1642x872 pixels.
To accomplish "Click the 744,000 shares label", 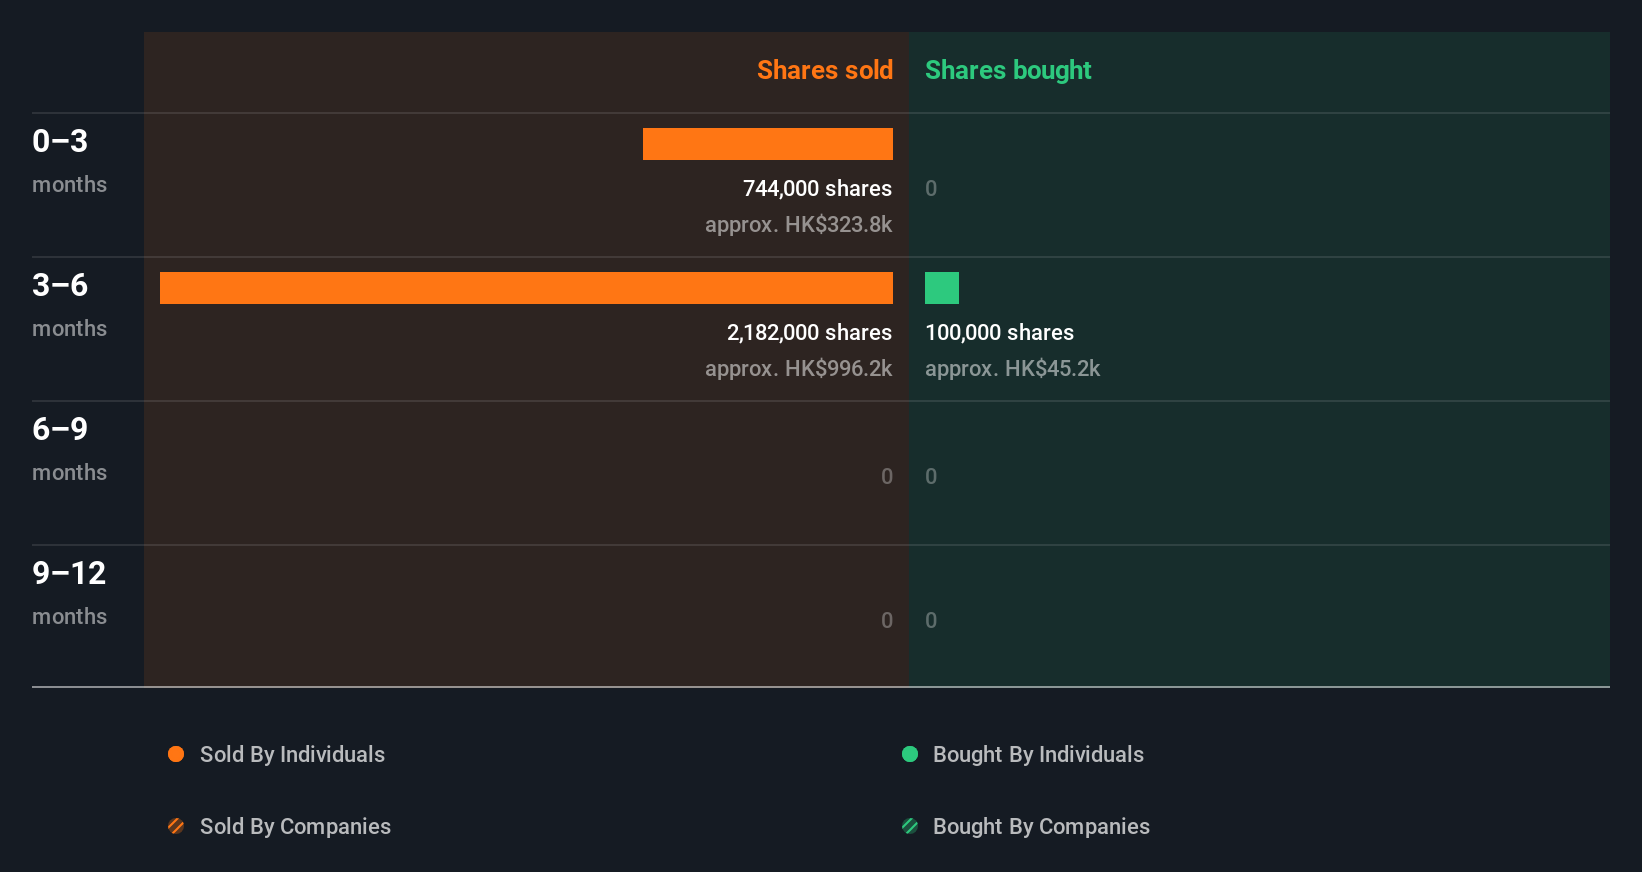I will pos(817,188).
